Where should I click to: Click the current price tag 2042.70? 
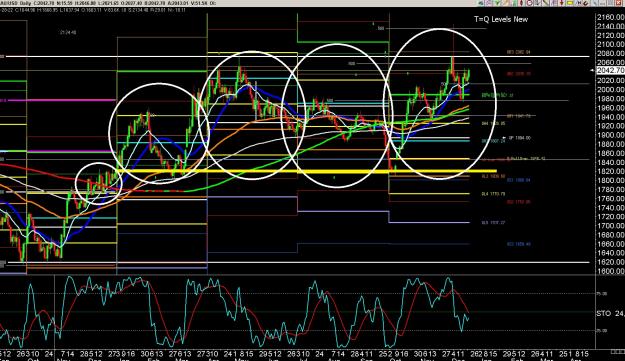point(610,71)
